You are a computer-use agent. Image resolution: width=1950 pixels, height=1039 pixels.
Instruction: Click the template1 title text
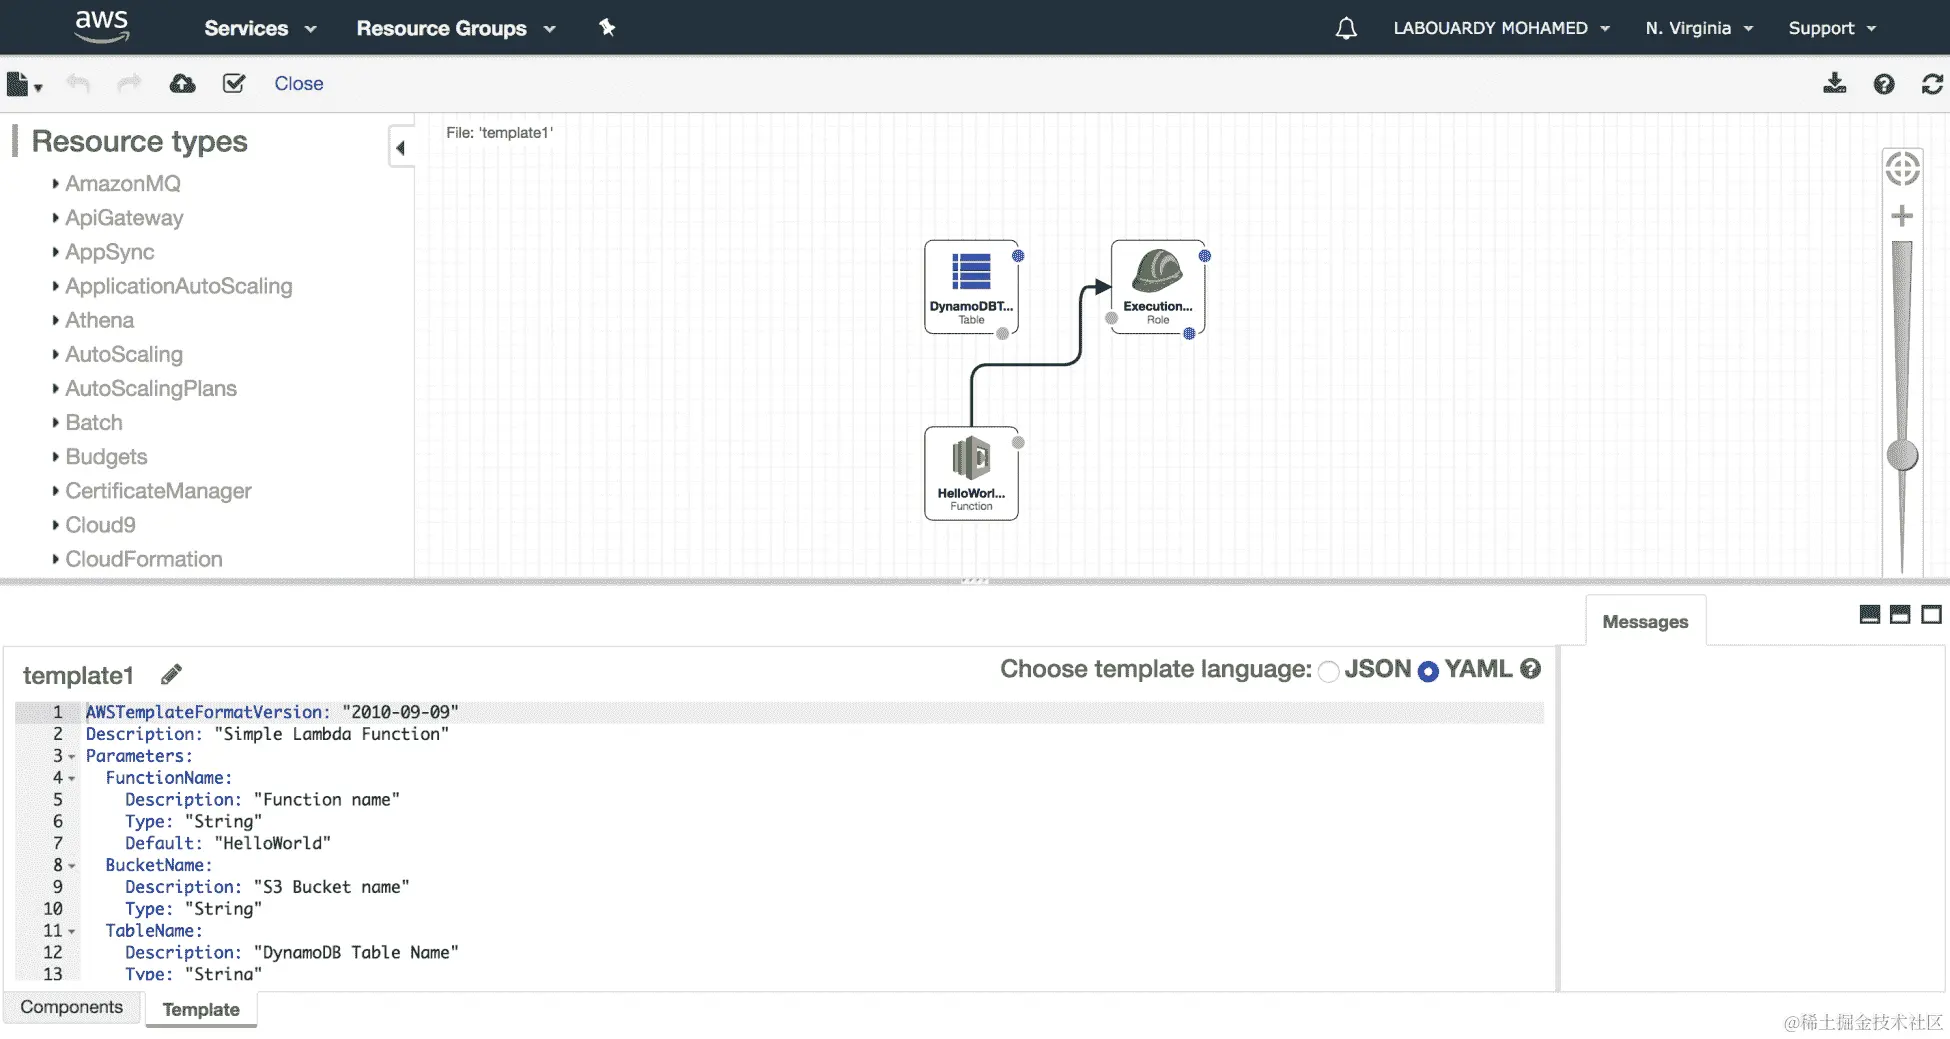pos(78,676)
